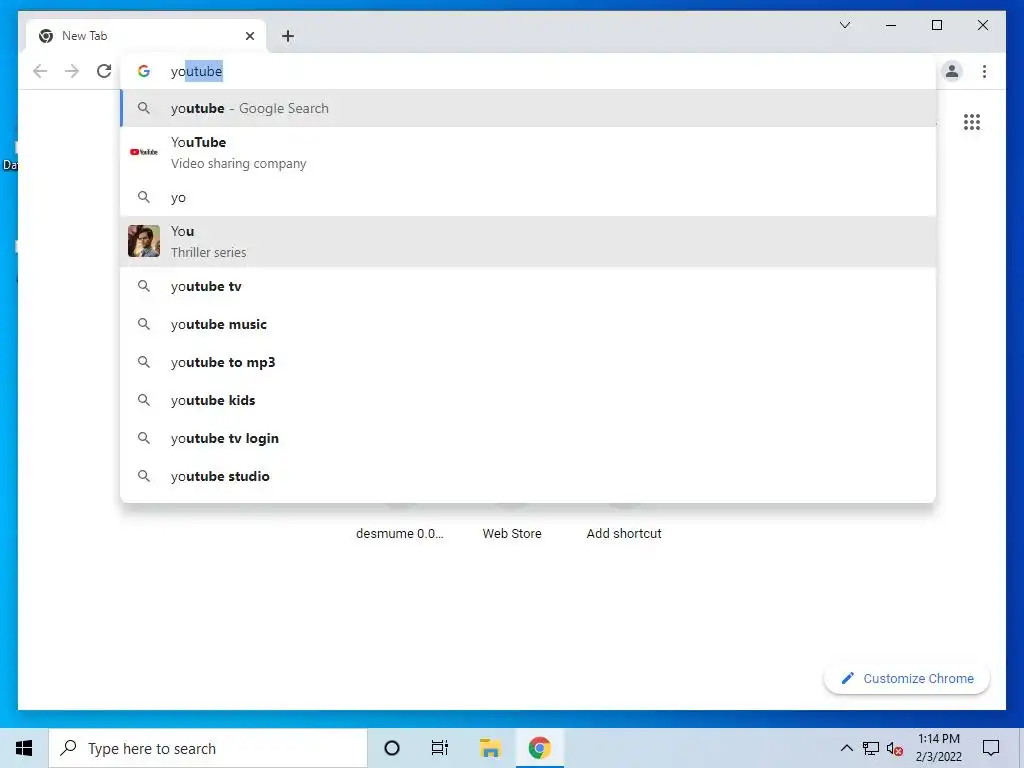Click the taskbar search box
The width and height of the screenshot is (1024, 768).
click(208, 748)
